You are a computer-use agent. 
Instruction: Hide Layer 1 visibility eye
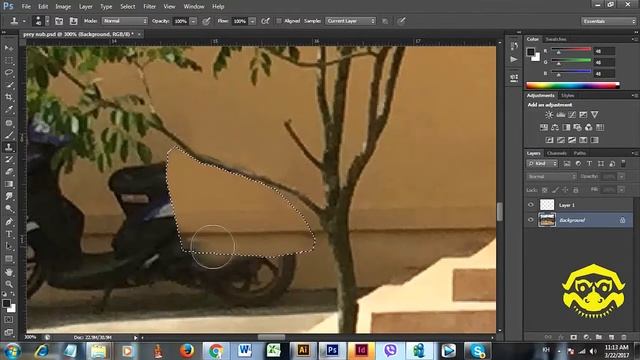tap(531, 205)
